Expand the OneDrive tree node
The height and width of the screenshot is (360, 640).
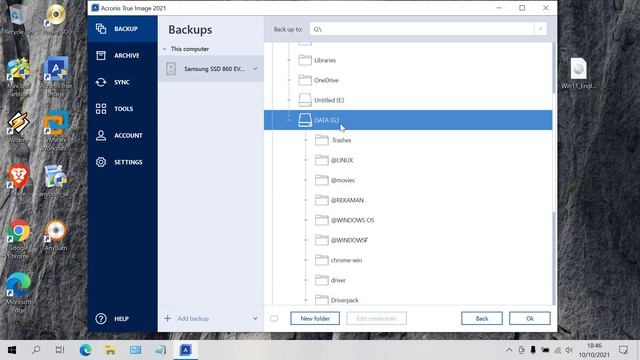[x=289, y=80]
